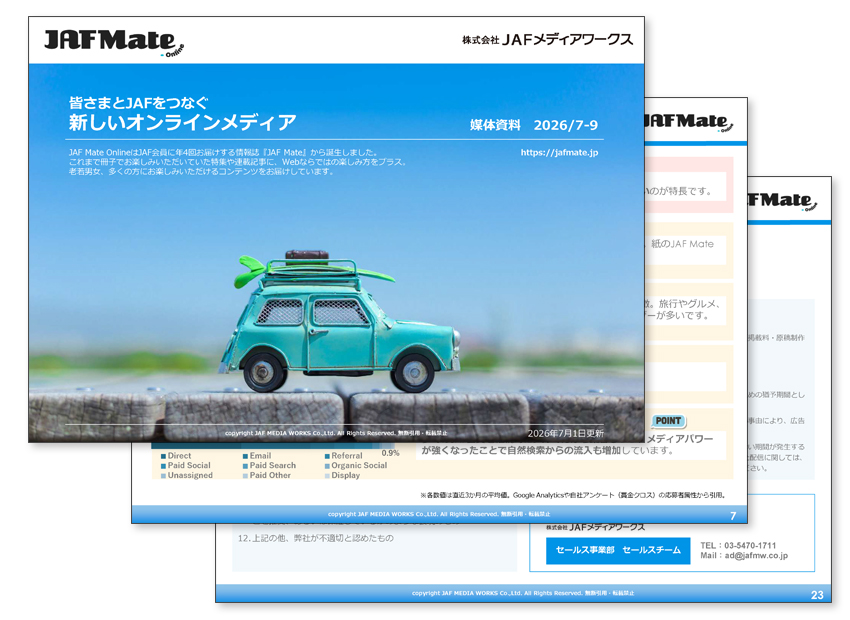Click item 12 上記の他、弊社が不適切と認めたもの
850x620 pixels.
(x=315, y=538)
